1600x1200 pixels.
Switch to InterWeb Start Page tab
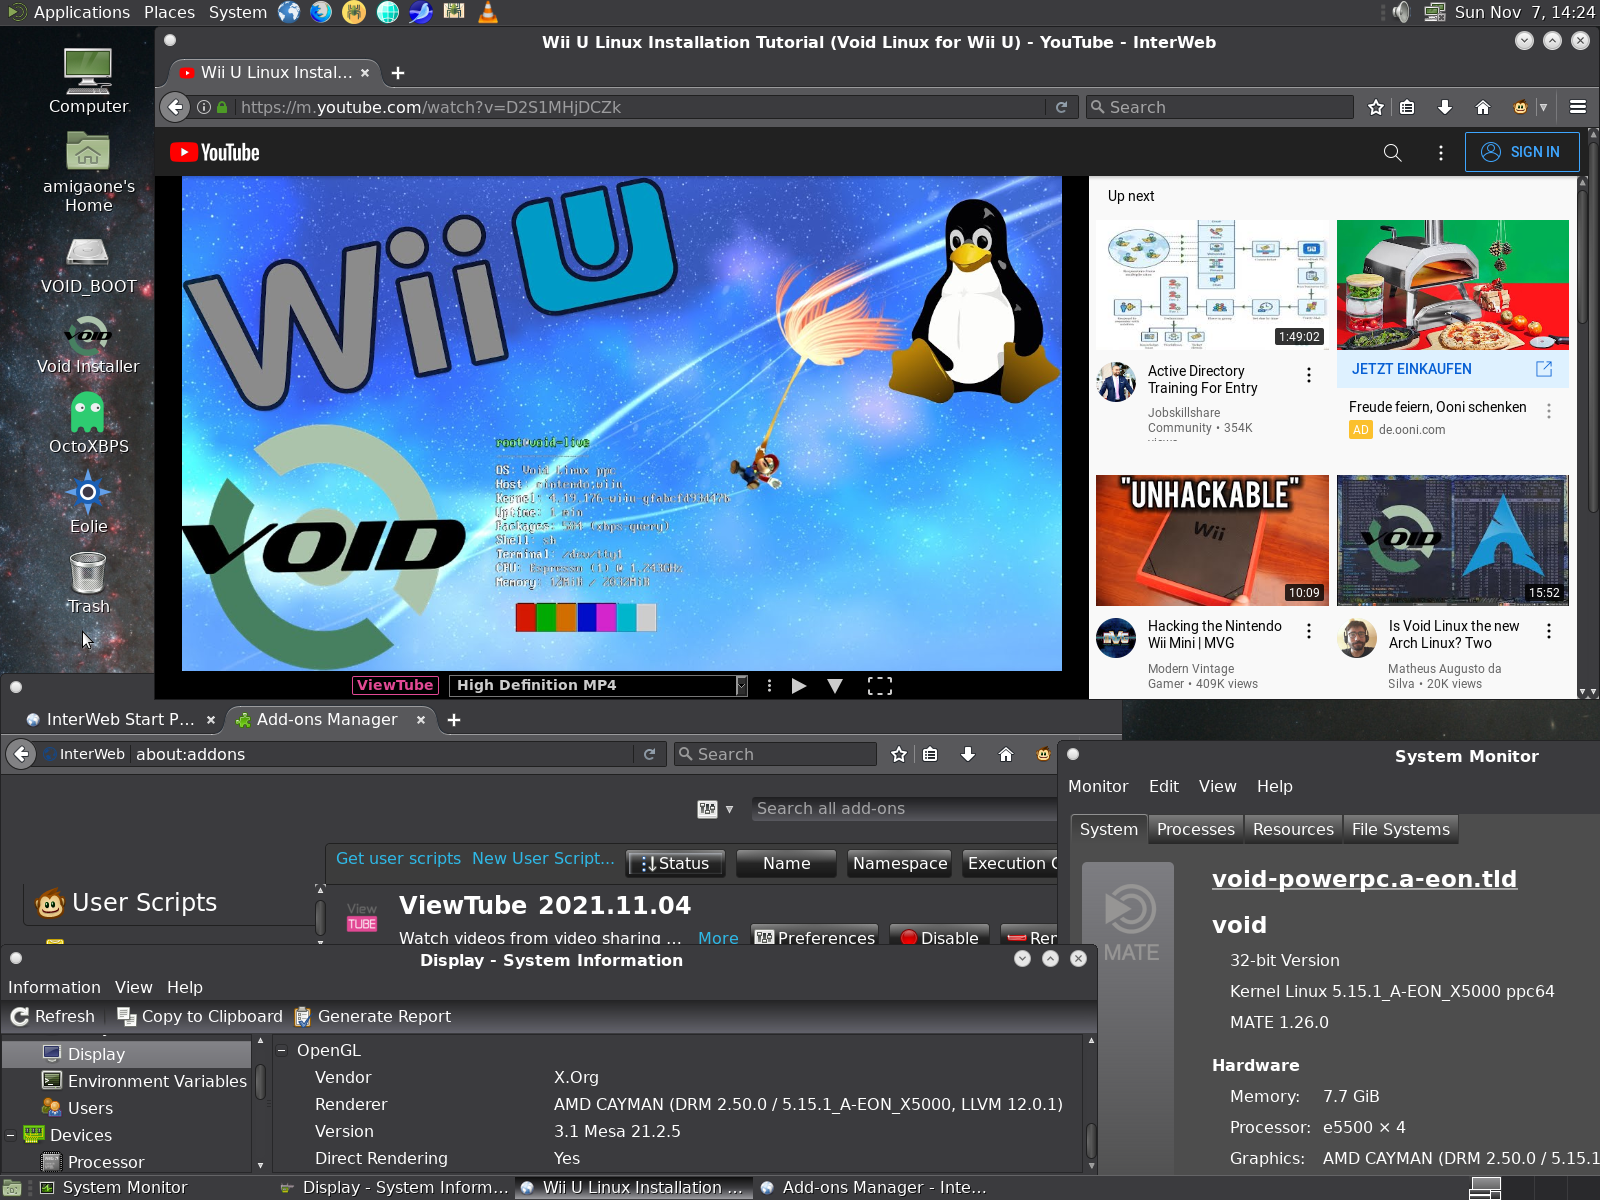click(121, 719)
